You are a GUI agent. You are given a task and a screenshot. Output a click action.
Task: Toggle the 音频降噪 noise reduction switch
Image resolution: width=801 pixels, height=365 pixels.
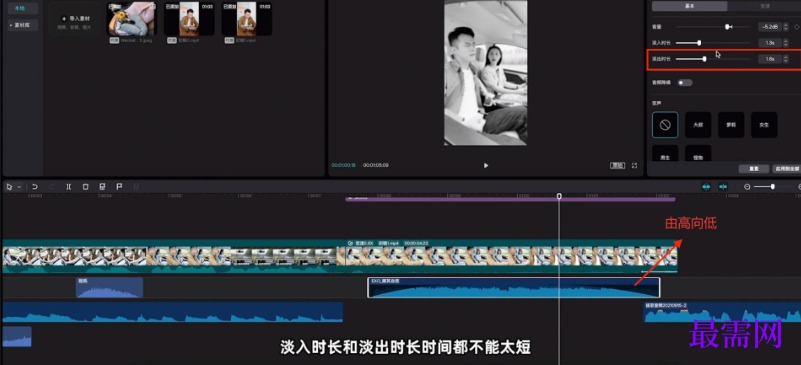[685, 82]
